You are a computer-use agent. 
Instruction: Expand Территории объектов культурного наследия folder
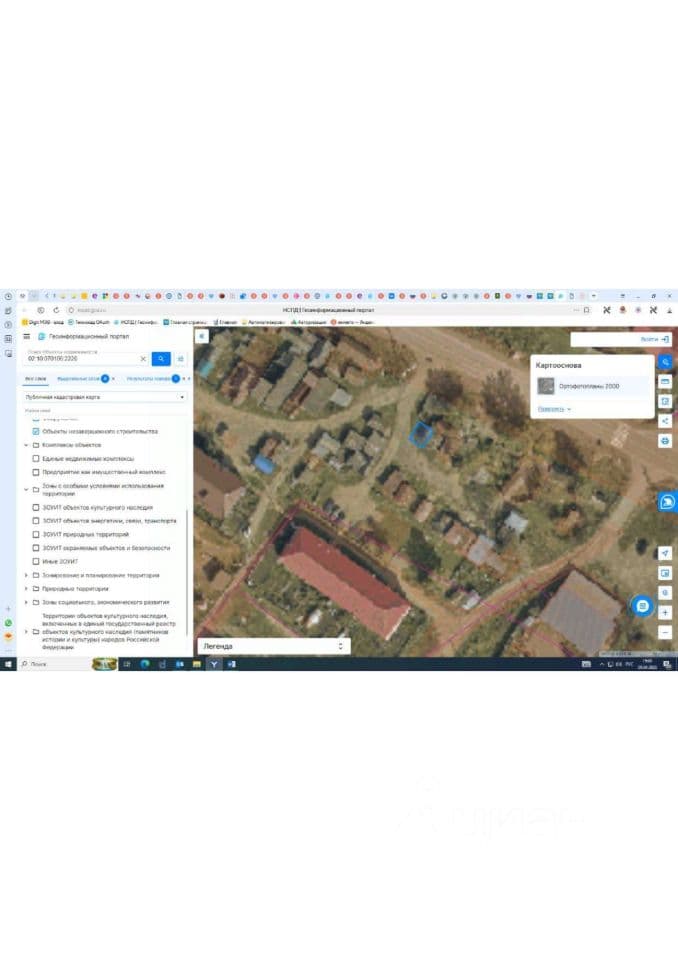click(x=26, y=631)
